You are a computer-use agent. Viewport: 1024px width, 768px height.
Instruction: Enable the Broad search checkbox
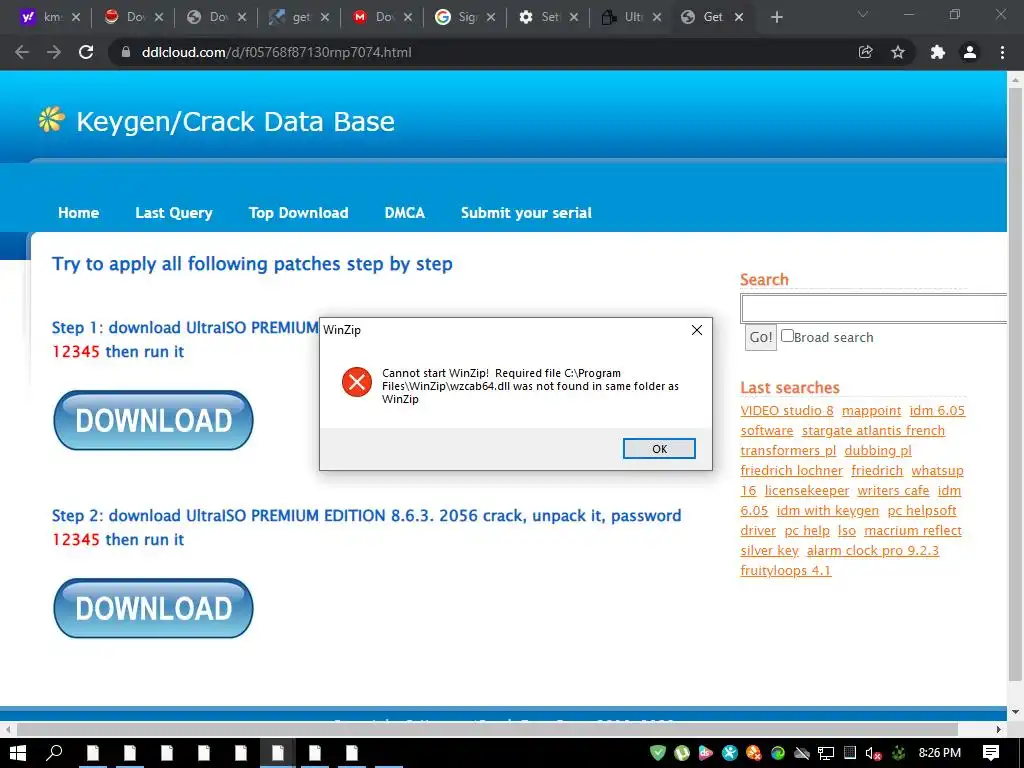[x=788, y=336]
